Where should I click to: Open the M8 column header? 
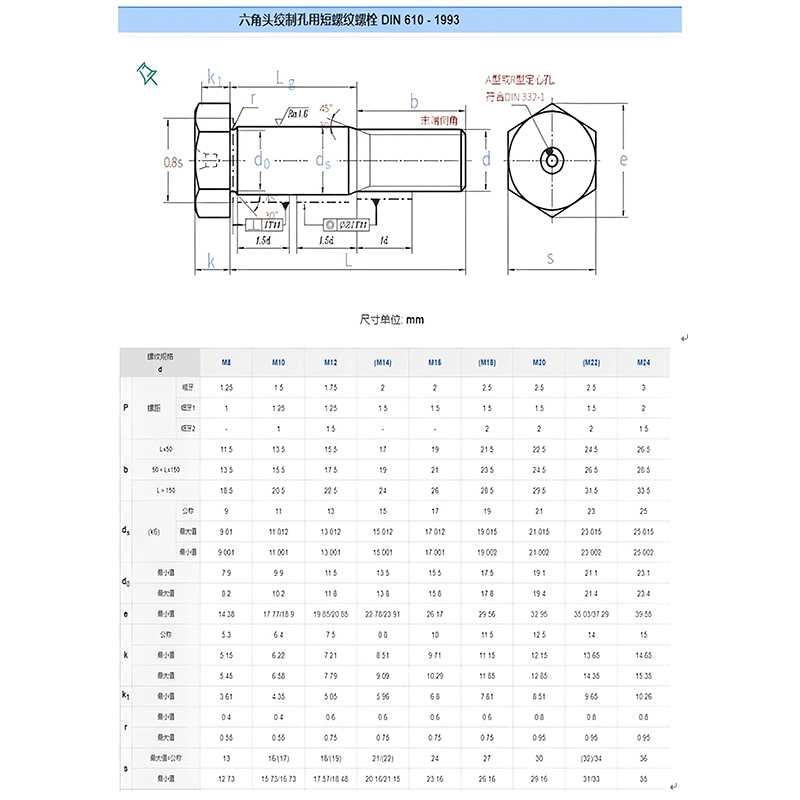[225, 362]
